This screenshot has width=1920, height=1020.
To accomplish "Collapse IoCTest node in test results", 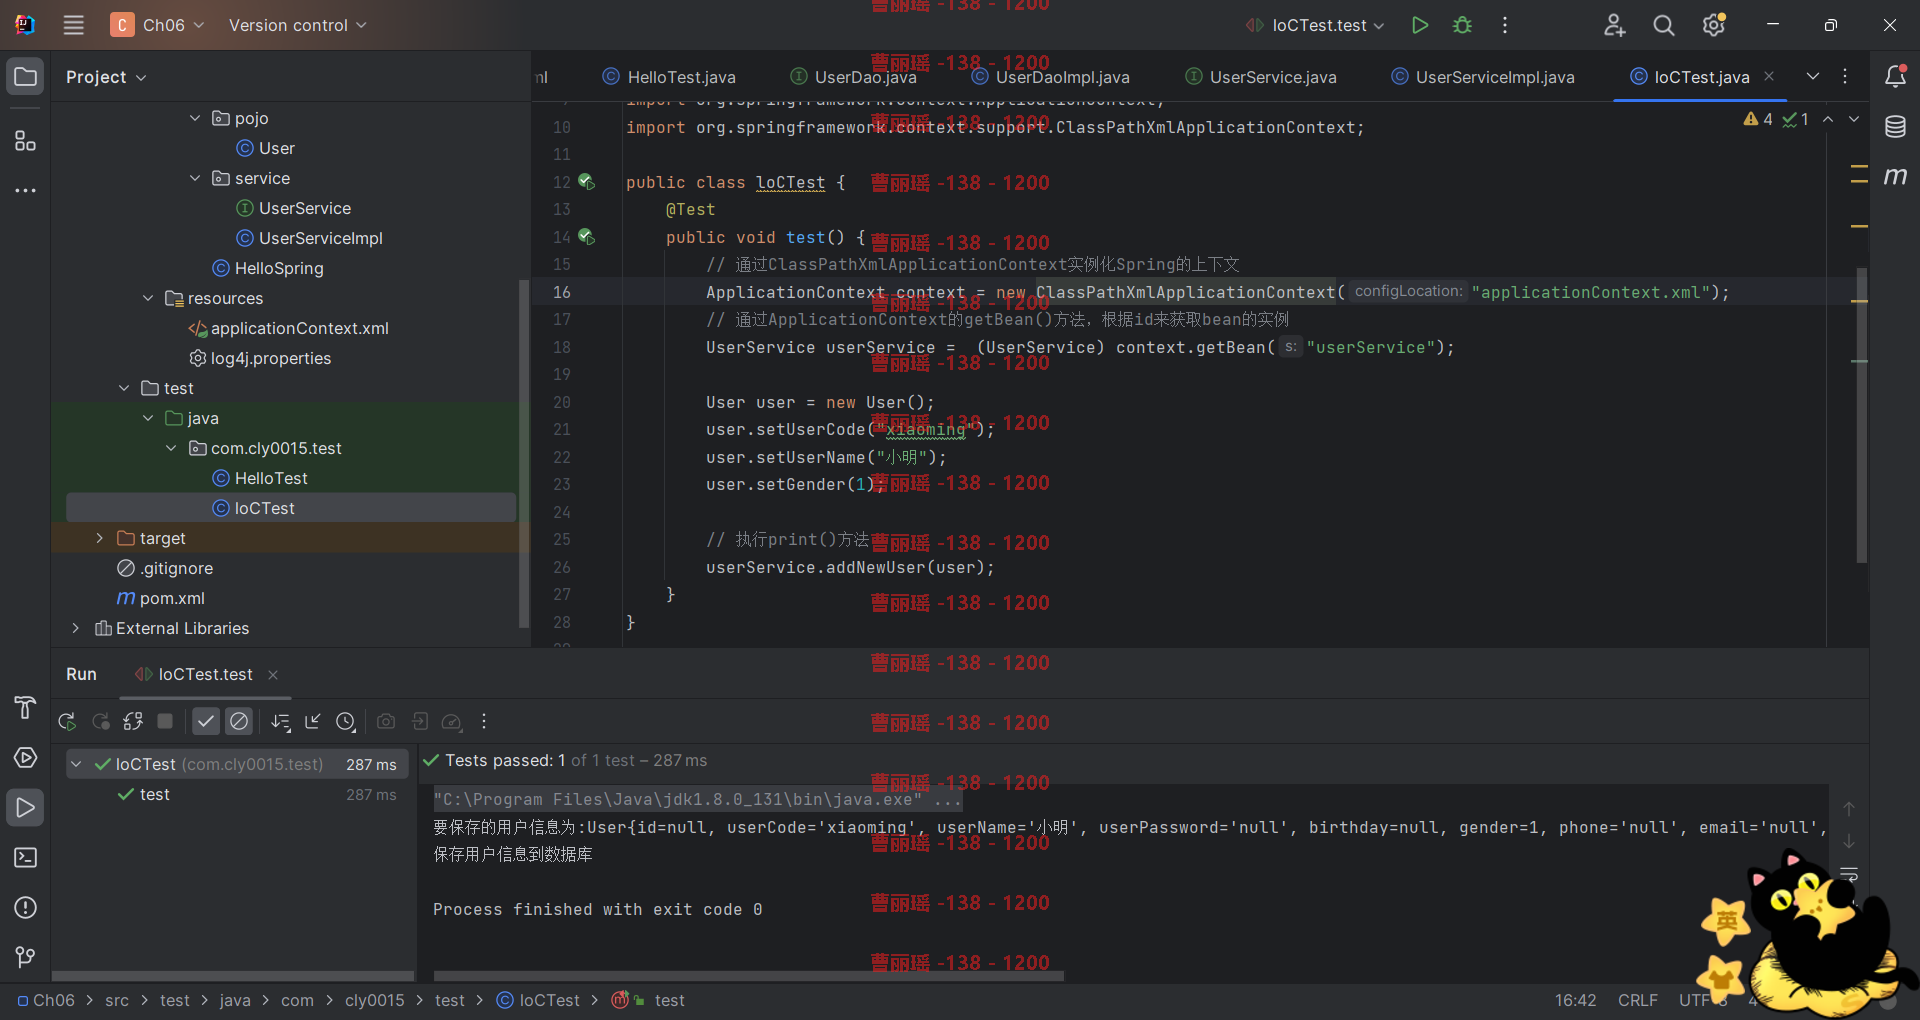I will [x=76, y=764].
